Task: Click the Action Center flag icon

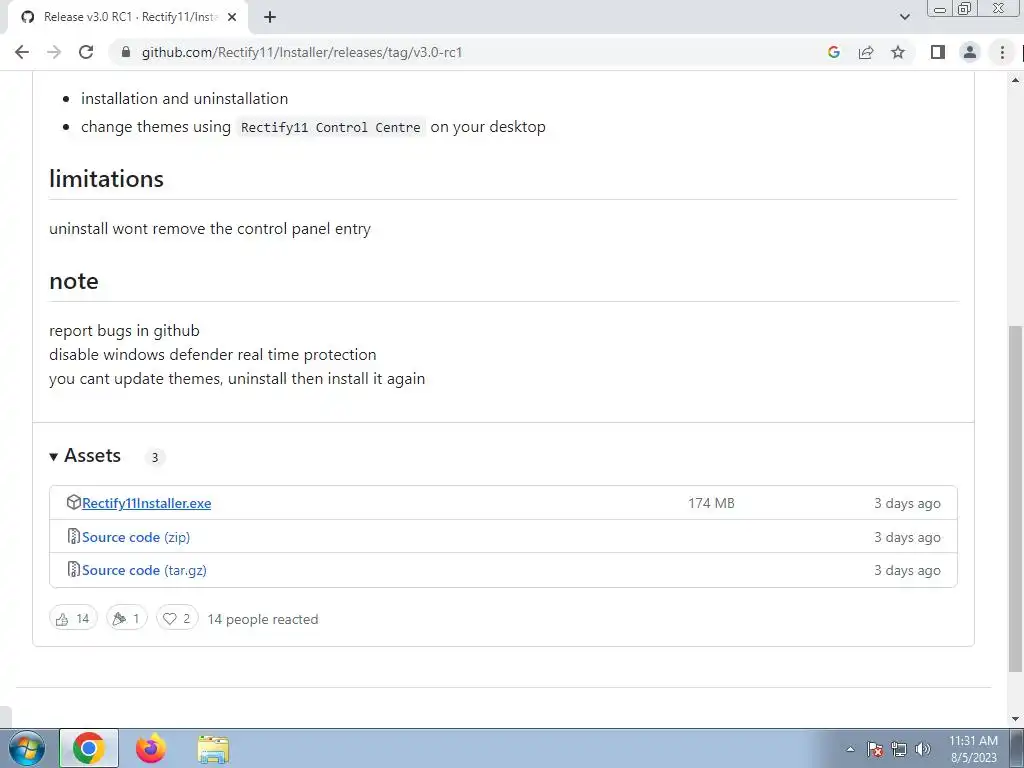Action: pos(875,750)
